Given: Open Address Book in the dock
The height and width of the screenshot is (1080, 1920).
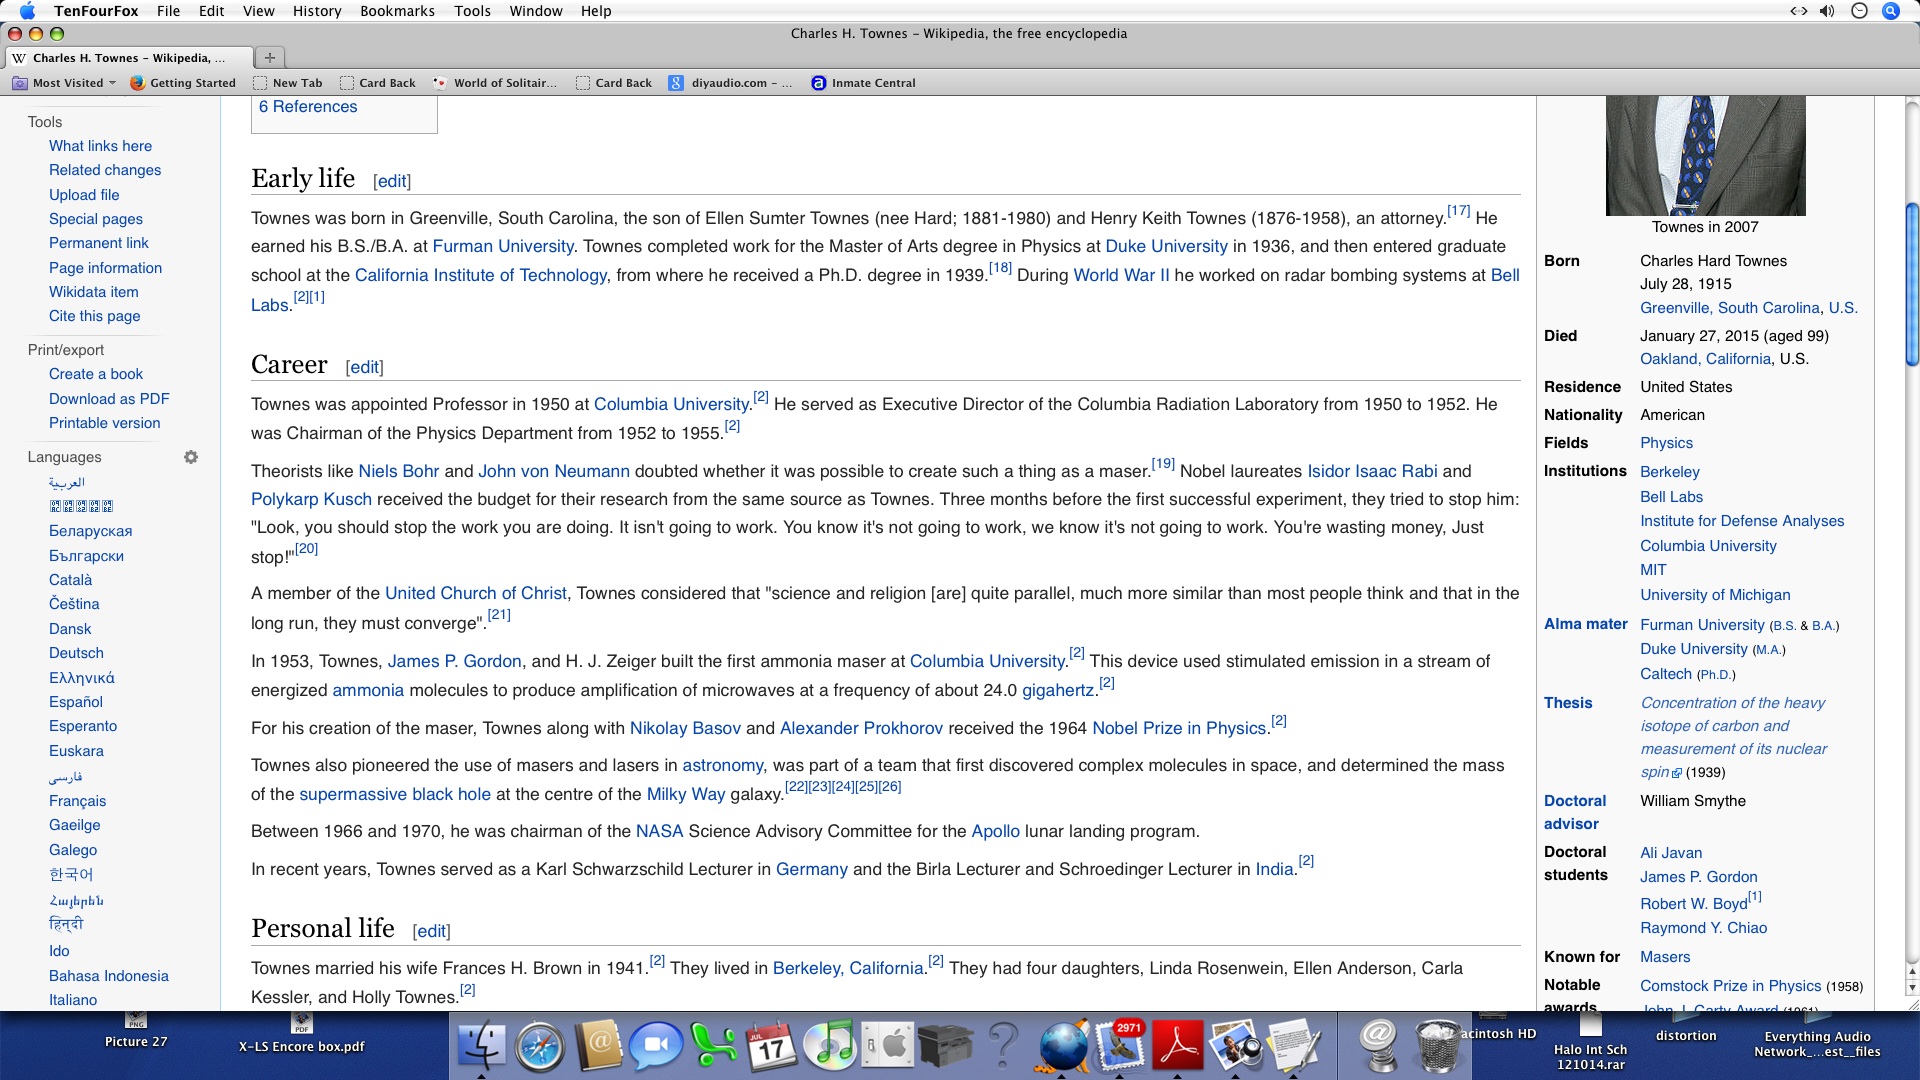Looking at the screenshot, I should coord(598,1046).
